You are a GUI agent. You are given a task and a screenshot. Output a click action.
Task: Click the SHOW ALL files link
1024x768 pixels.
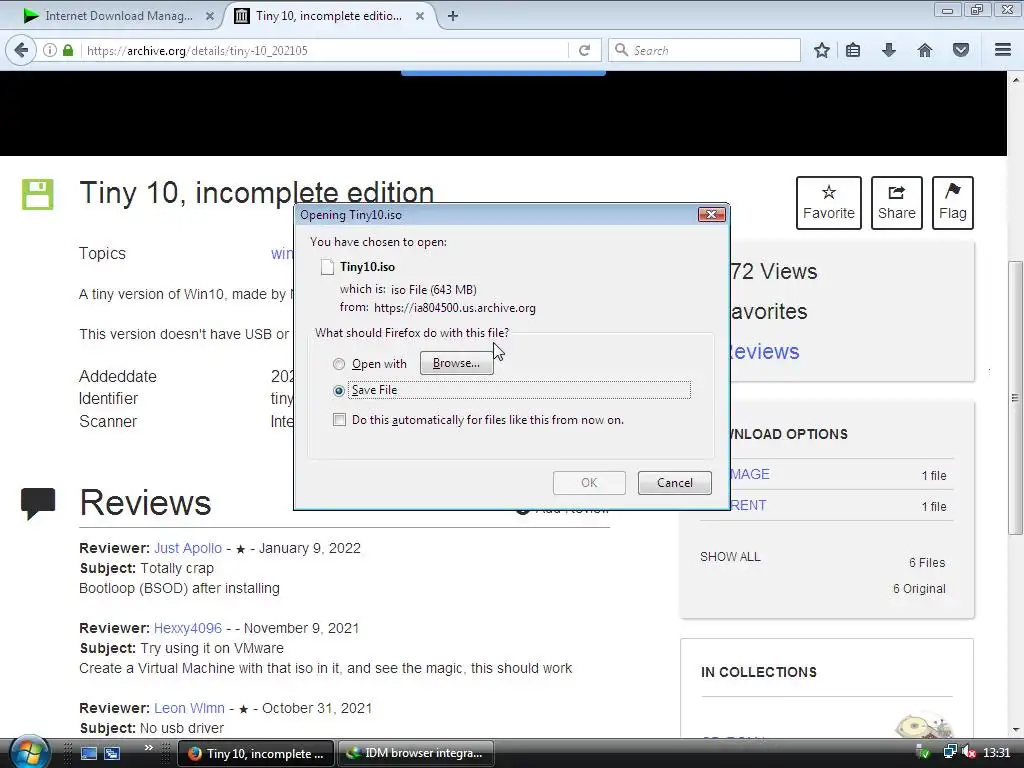pyautogui.click(x=730, y=557)
